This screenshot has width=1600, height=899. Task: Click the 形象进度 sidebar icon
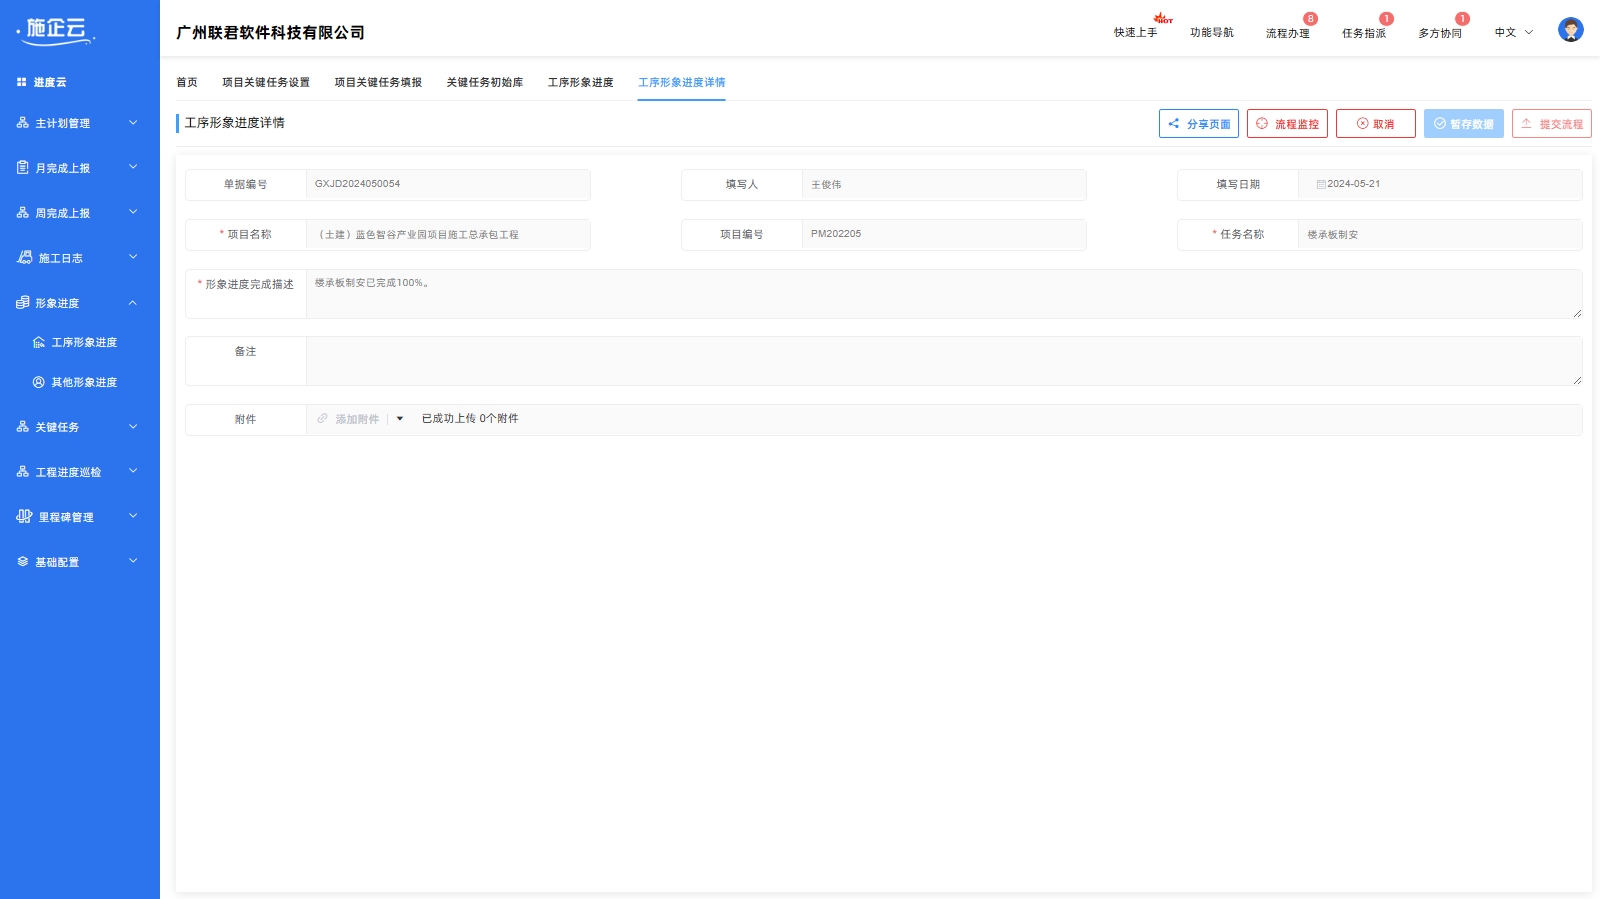(23, 303)
